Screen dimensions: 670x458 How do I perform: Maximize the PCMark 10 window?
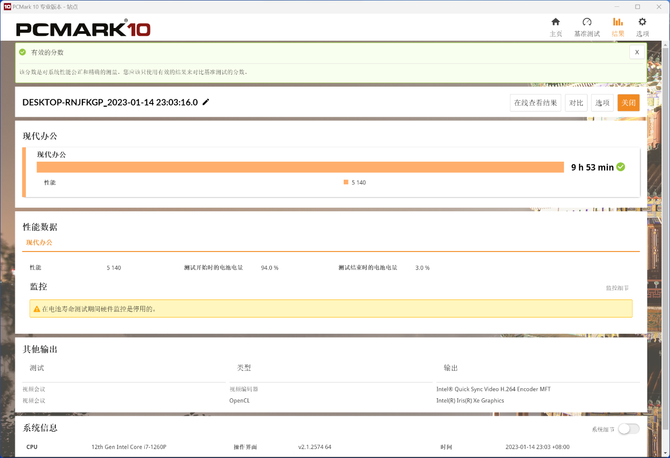(638, 6)
